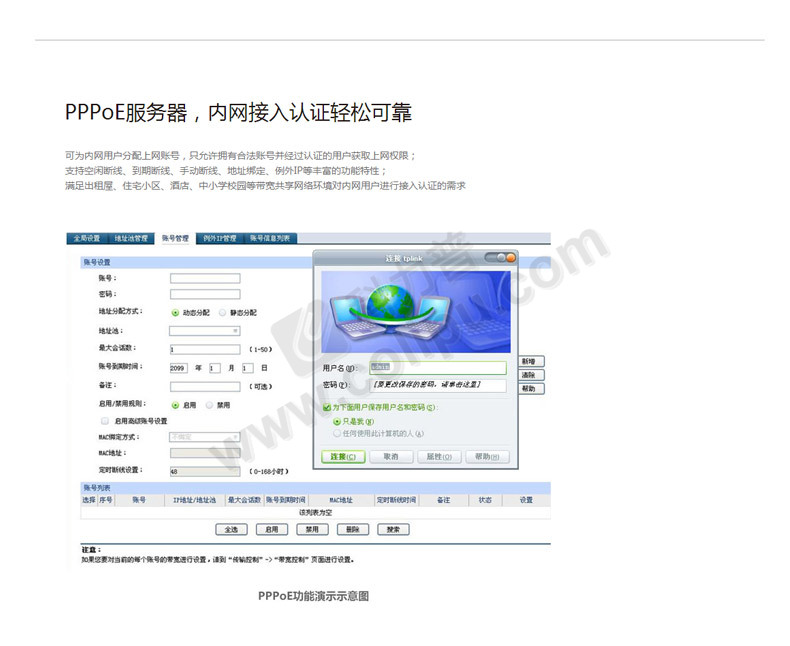This screenshot has height=646, width=790.
Task: Click the 连接 button in the dialog
Action: (x=342, y=456)
